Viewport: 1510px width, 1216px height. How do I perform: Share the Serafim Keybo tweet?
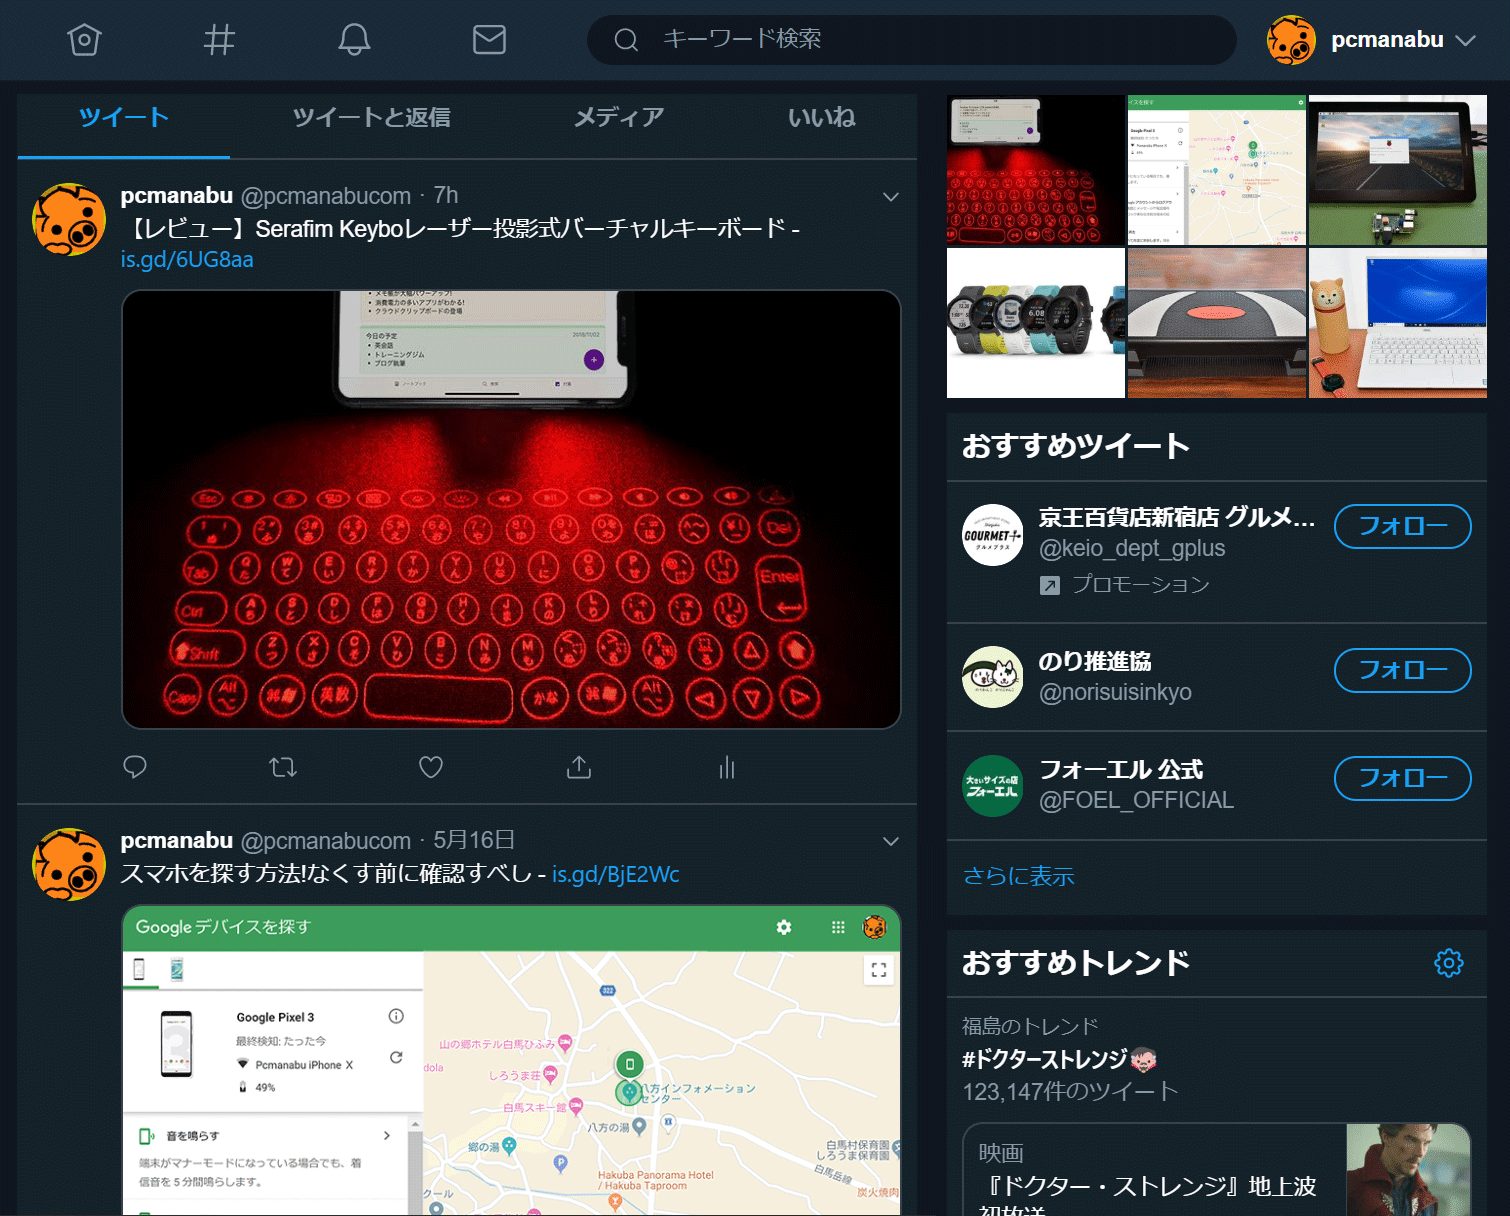(579, 767)
